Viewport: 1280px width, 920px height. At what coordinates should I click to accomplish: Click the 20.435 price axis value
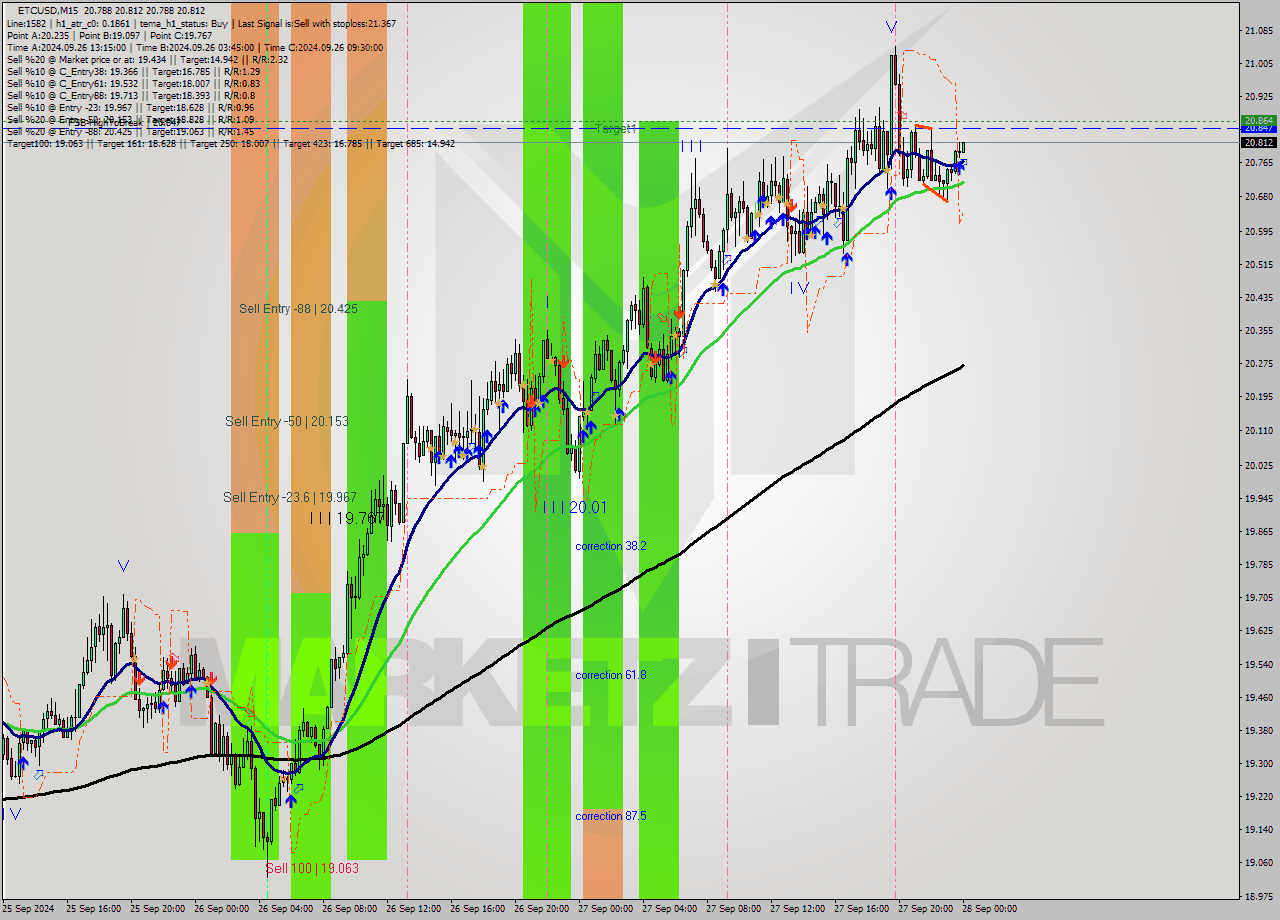(x=1258, y=297)
